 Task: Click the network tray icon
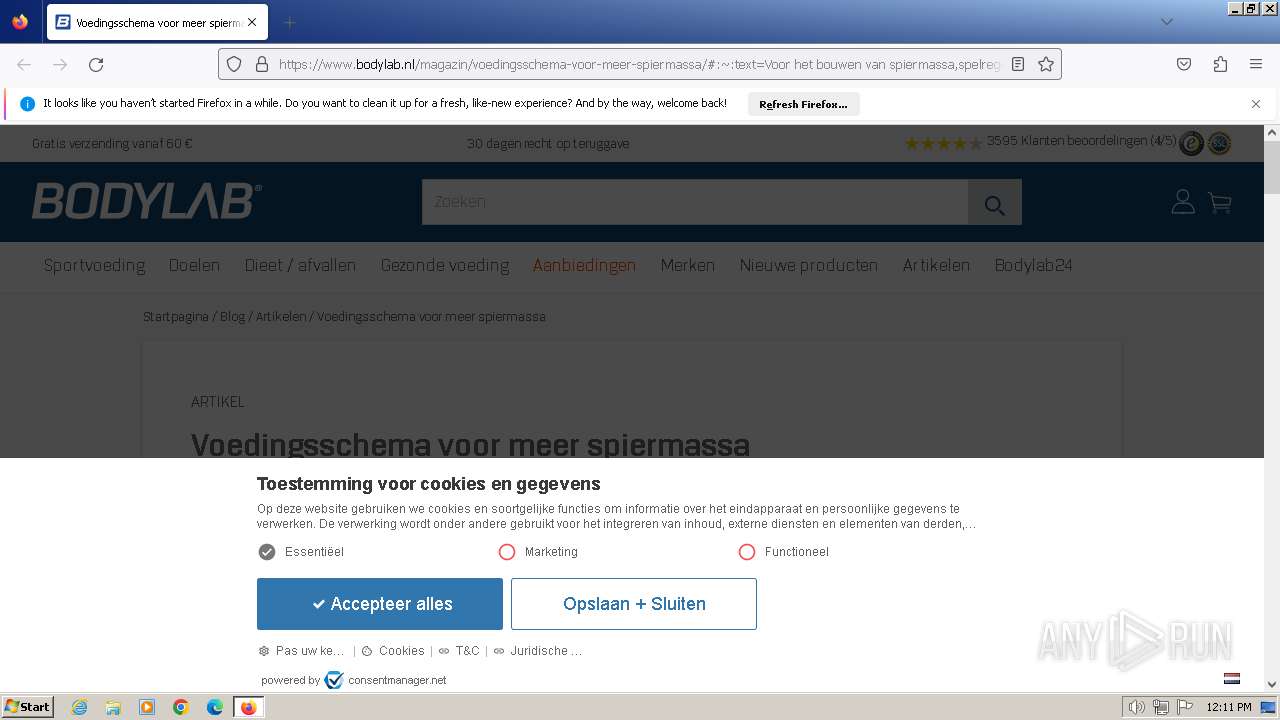[x=1161, y=707]
